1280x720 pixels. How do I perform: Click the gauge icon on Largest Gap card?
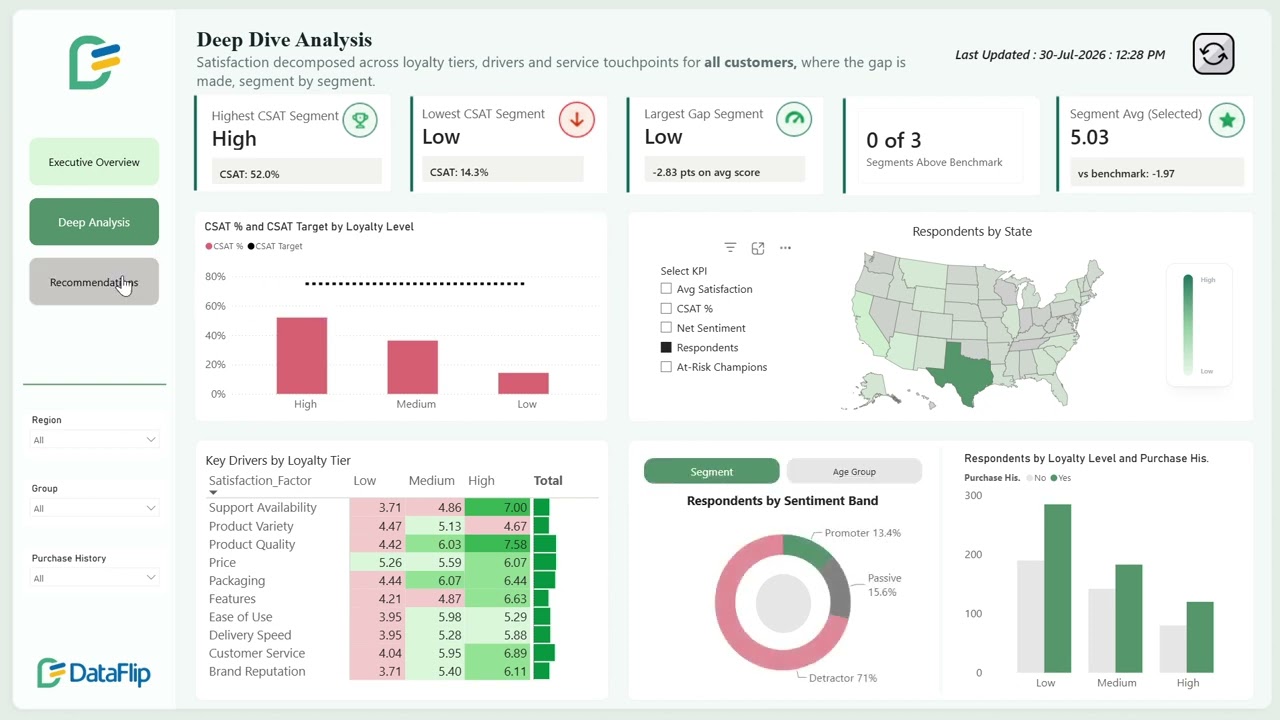click(x=795, y=120)
